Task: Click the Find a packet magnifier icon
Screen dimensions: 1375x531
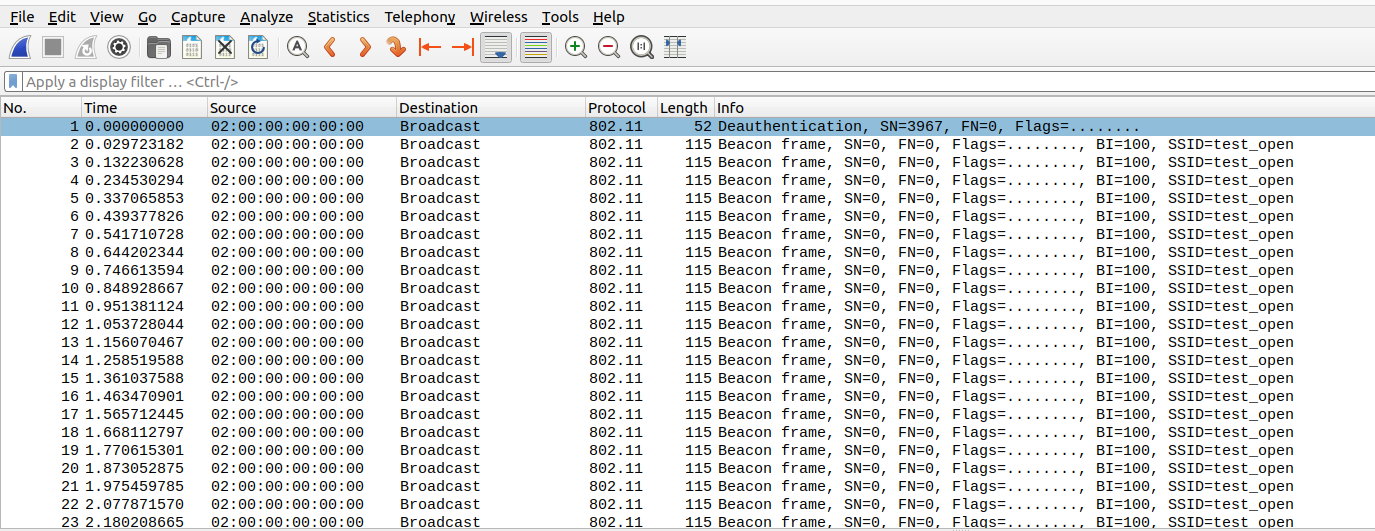Action: click(x=297, y=47)
